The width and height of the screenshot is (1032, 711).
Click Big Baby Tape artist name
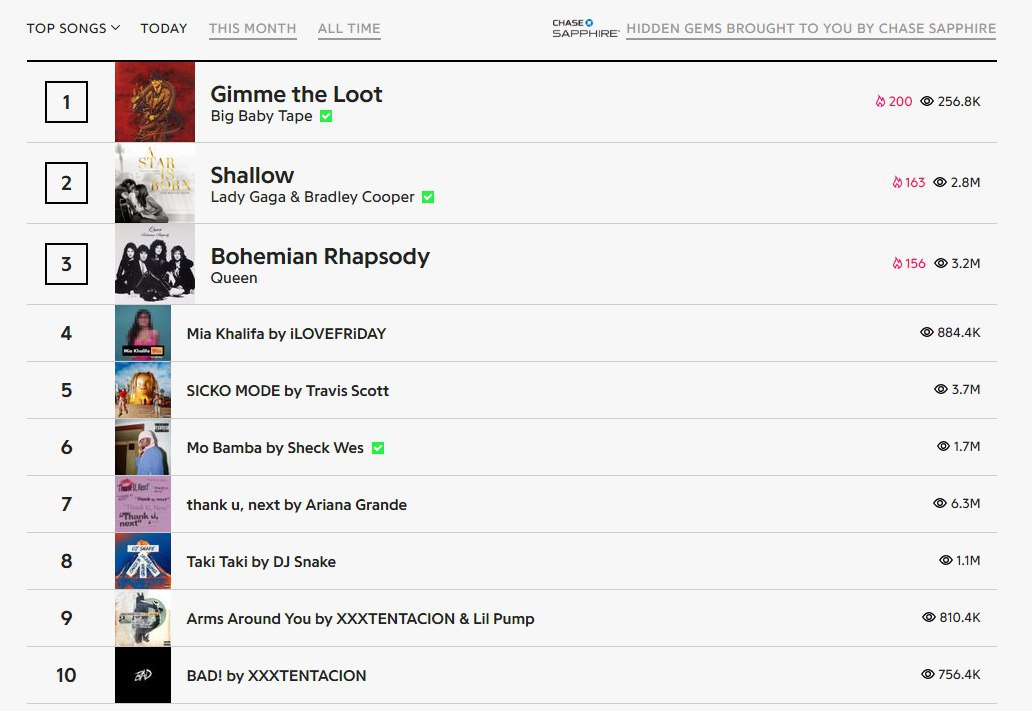coord(261,116)
